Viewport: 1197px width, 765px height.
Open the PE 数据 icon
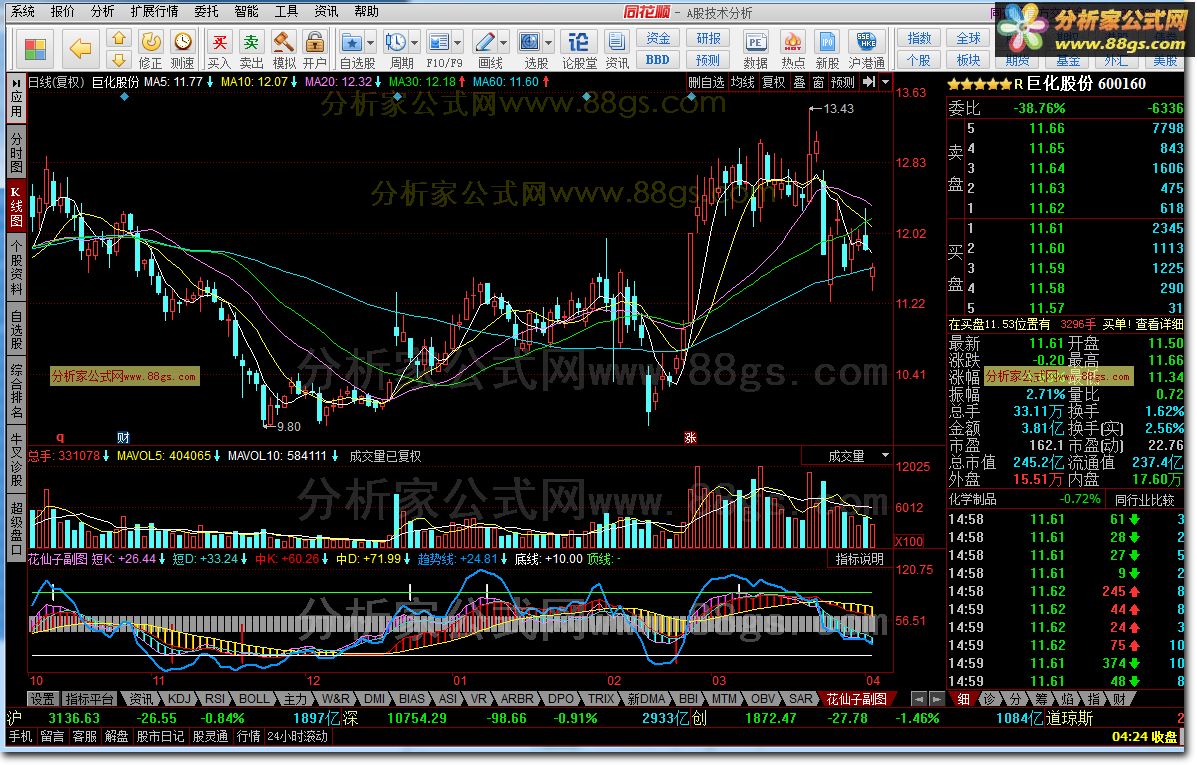pos(756,49)
